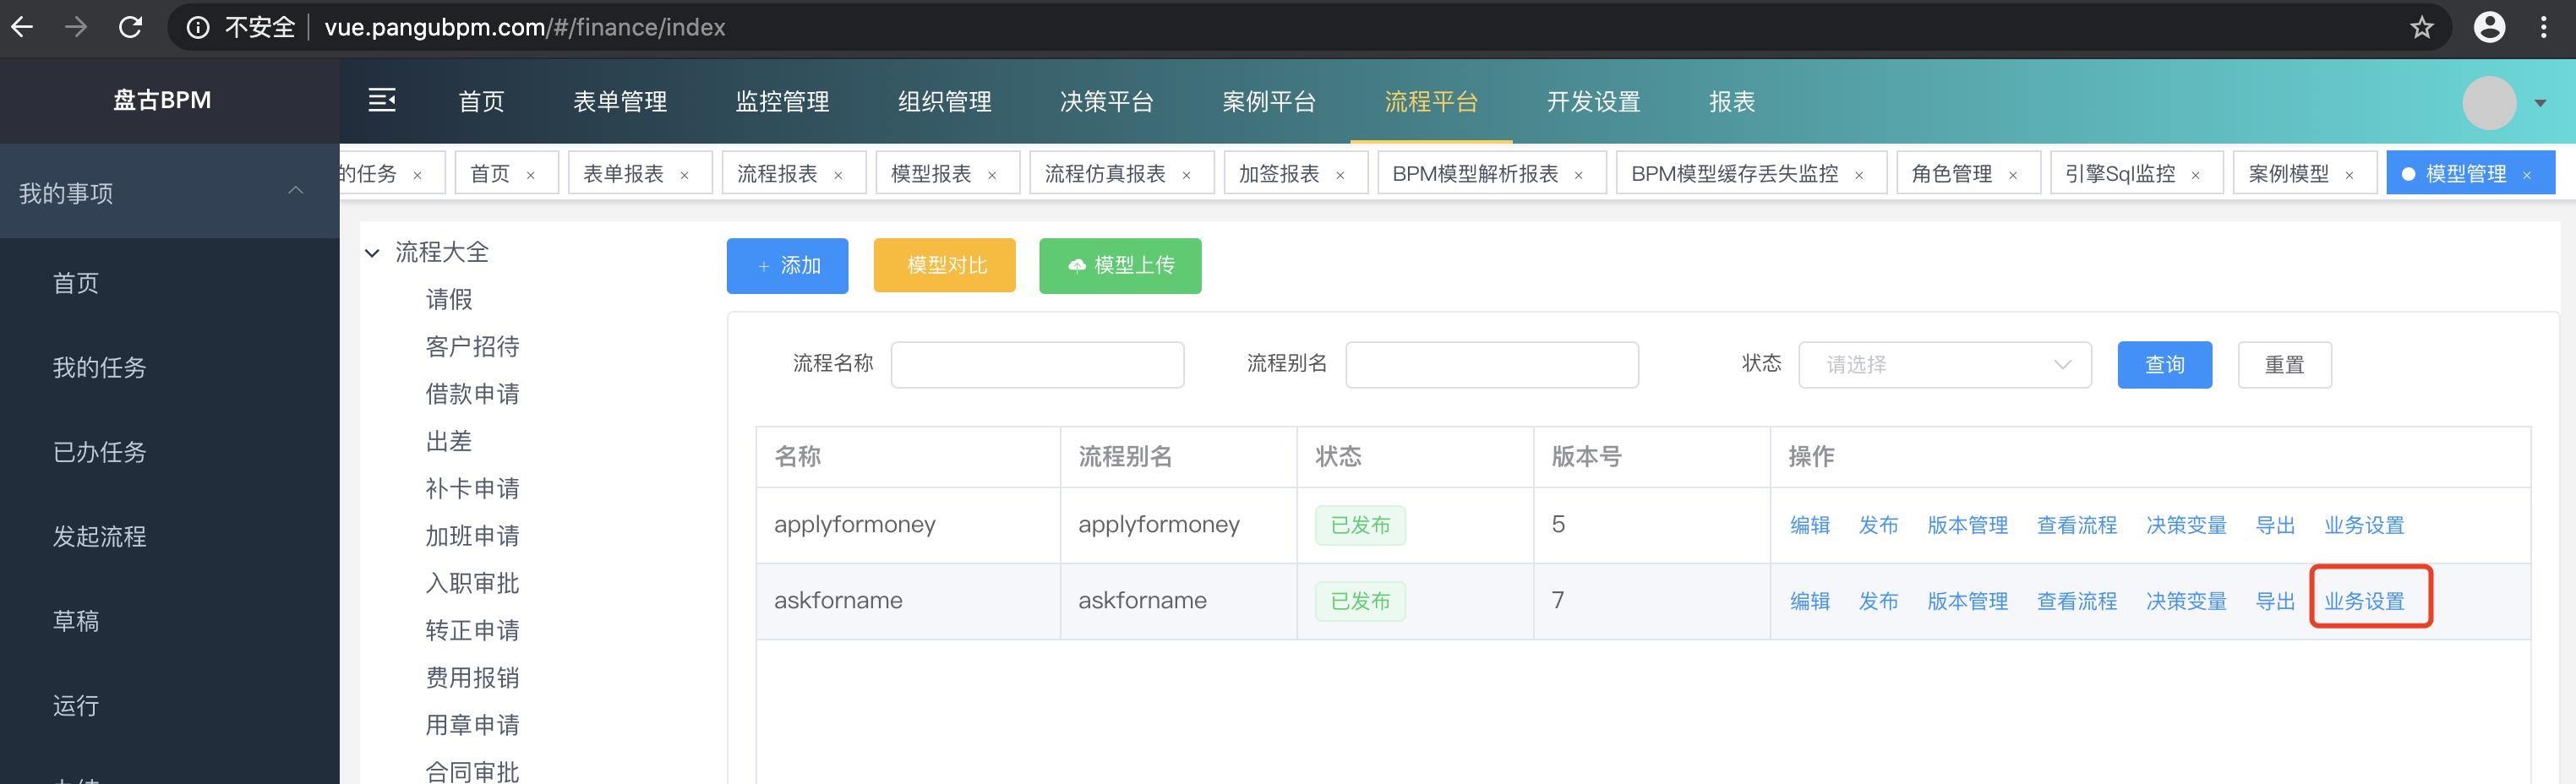Open 案例平台 in top navigation
Image resolution: width=2576 pixels, height=784 pixels.
tap(1269, 102)
